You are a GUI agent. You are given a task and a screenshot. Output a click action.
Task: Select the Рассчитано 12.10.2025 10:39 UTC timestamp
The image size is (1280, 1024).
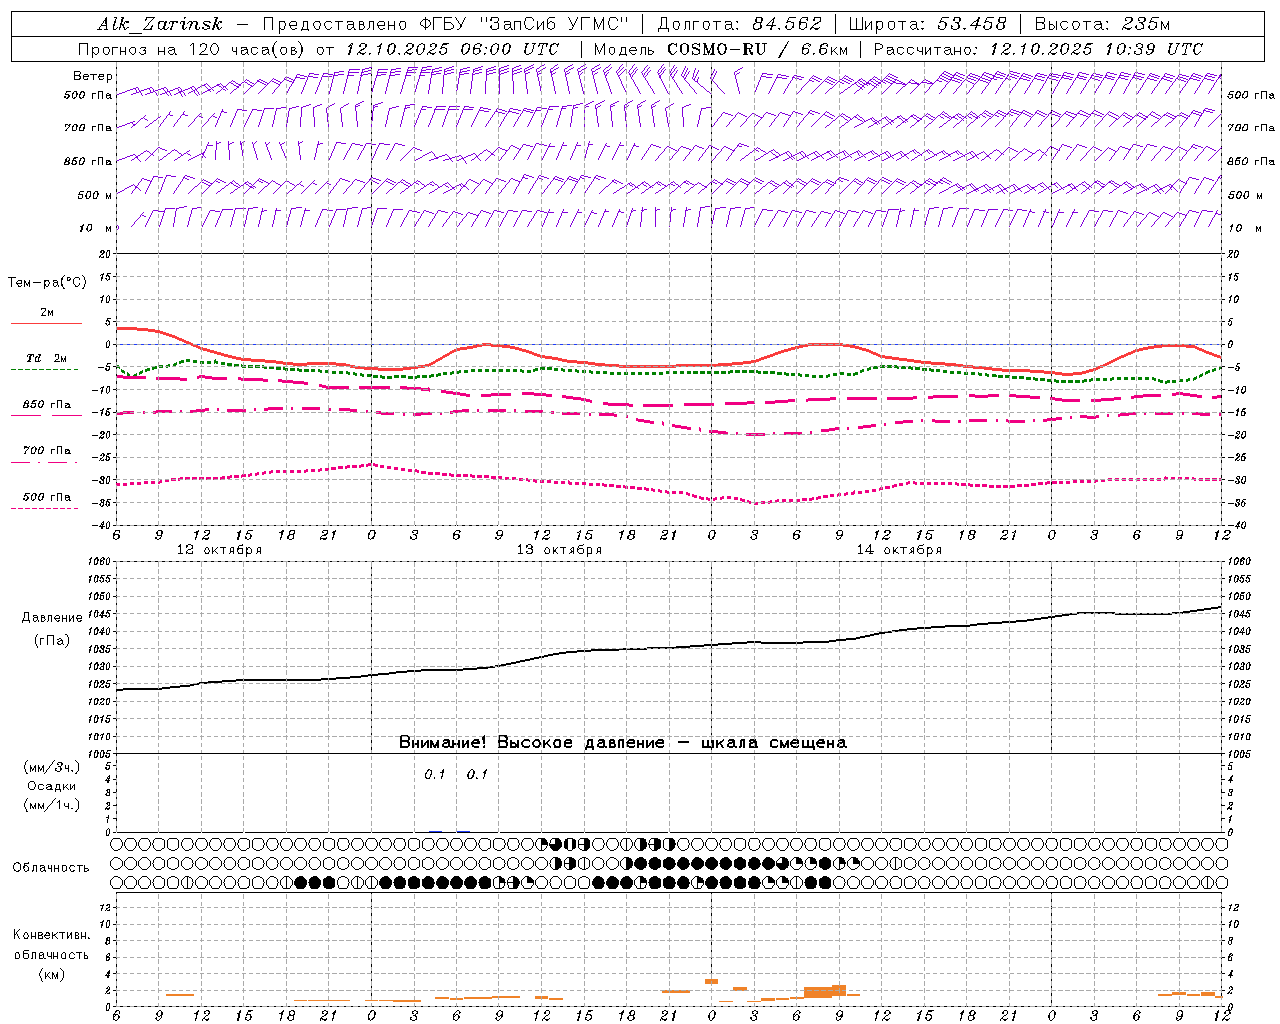[1038, 49]
